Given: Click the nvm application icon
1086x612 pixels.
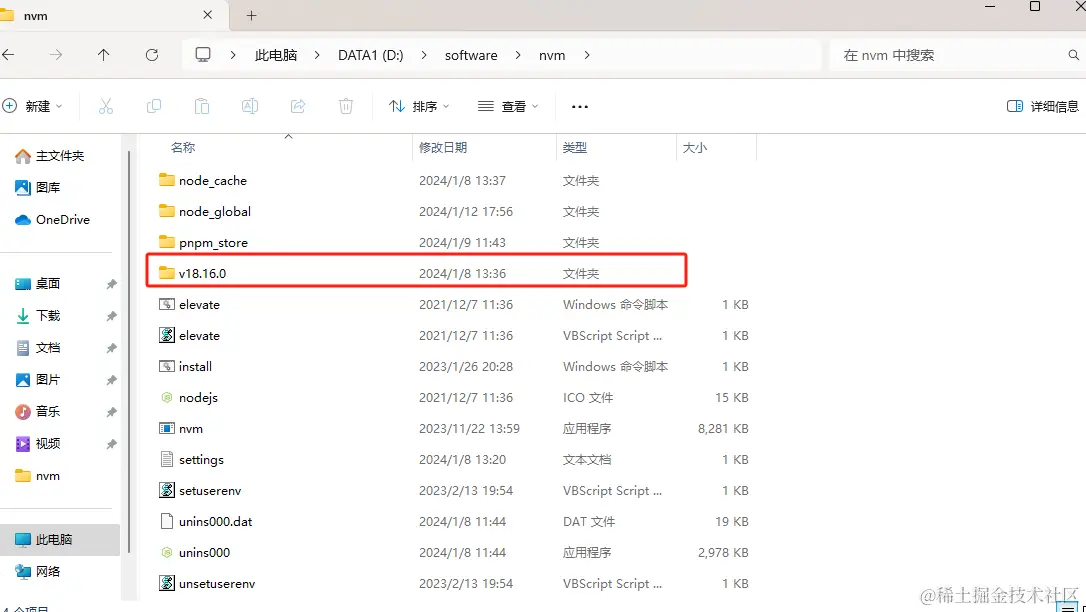Looking at the screenshot, I should coord(167,429).
